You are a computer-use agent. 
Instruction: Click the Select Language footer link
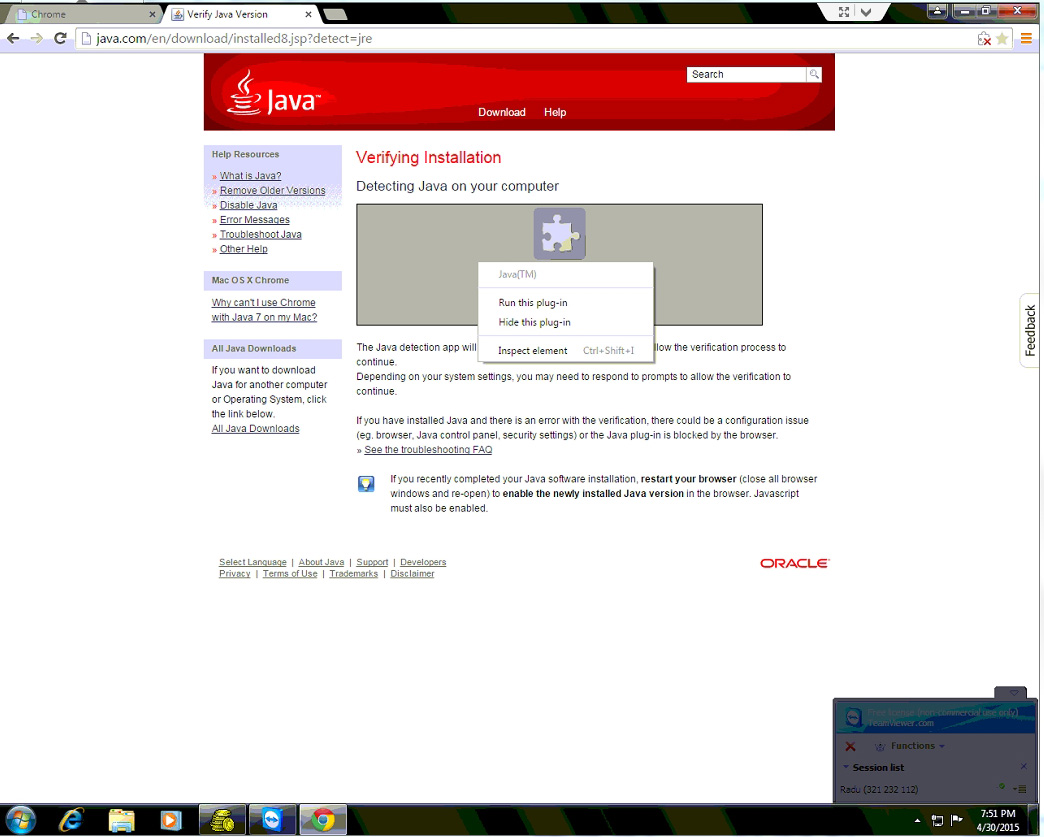252,562
